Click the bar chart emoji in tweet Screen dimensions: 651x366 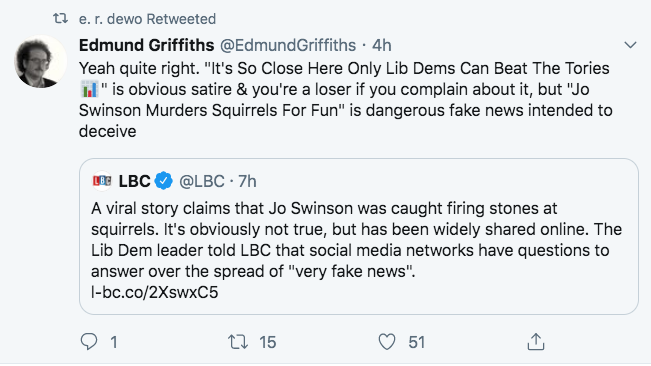(89, 89)
